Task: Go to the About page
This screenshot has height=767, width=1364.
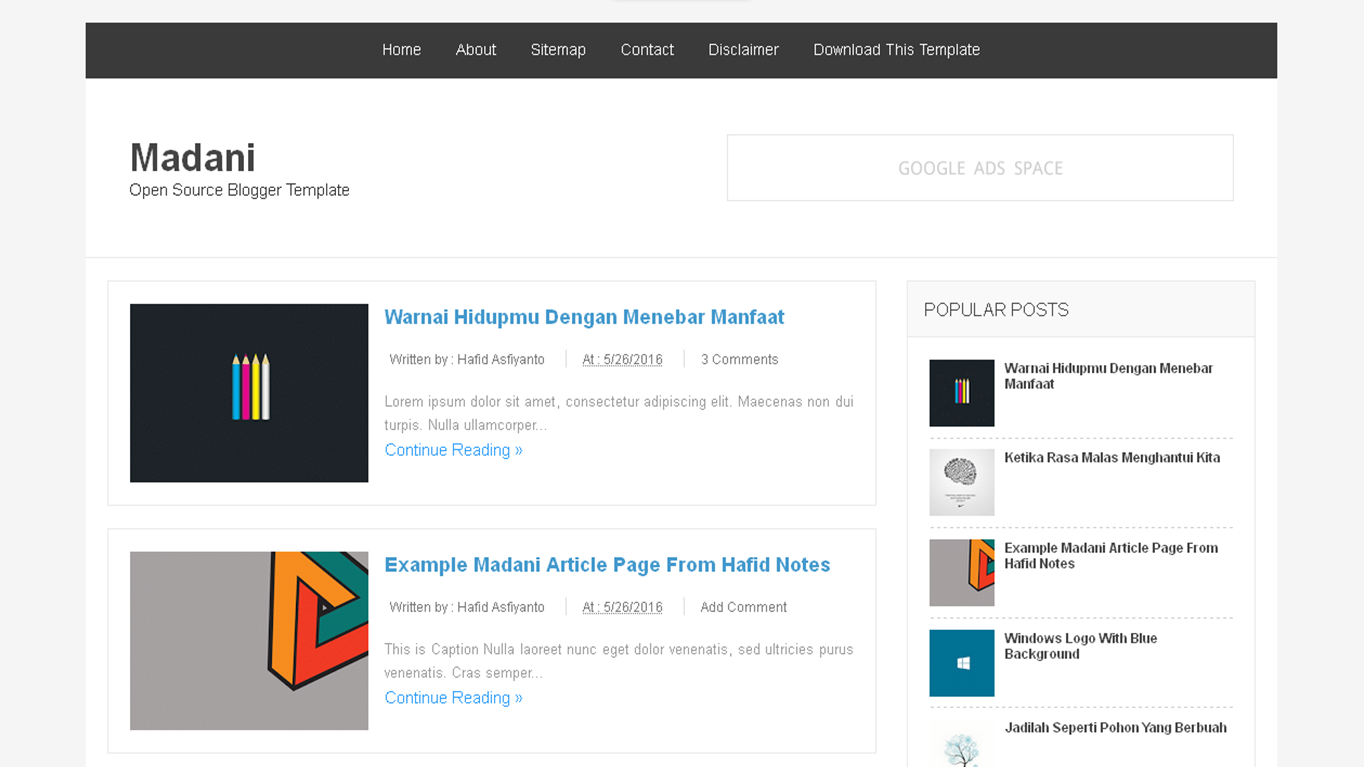Action: [x=476, y=50]
